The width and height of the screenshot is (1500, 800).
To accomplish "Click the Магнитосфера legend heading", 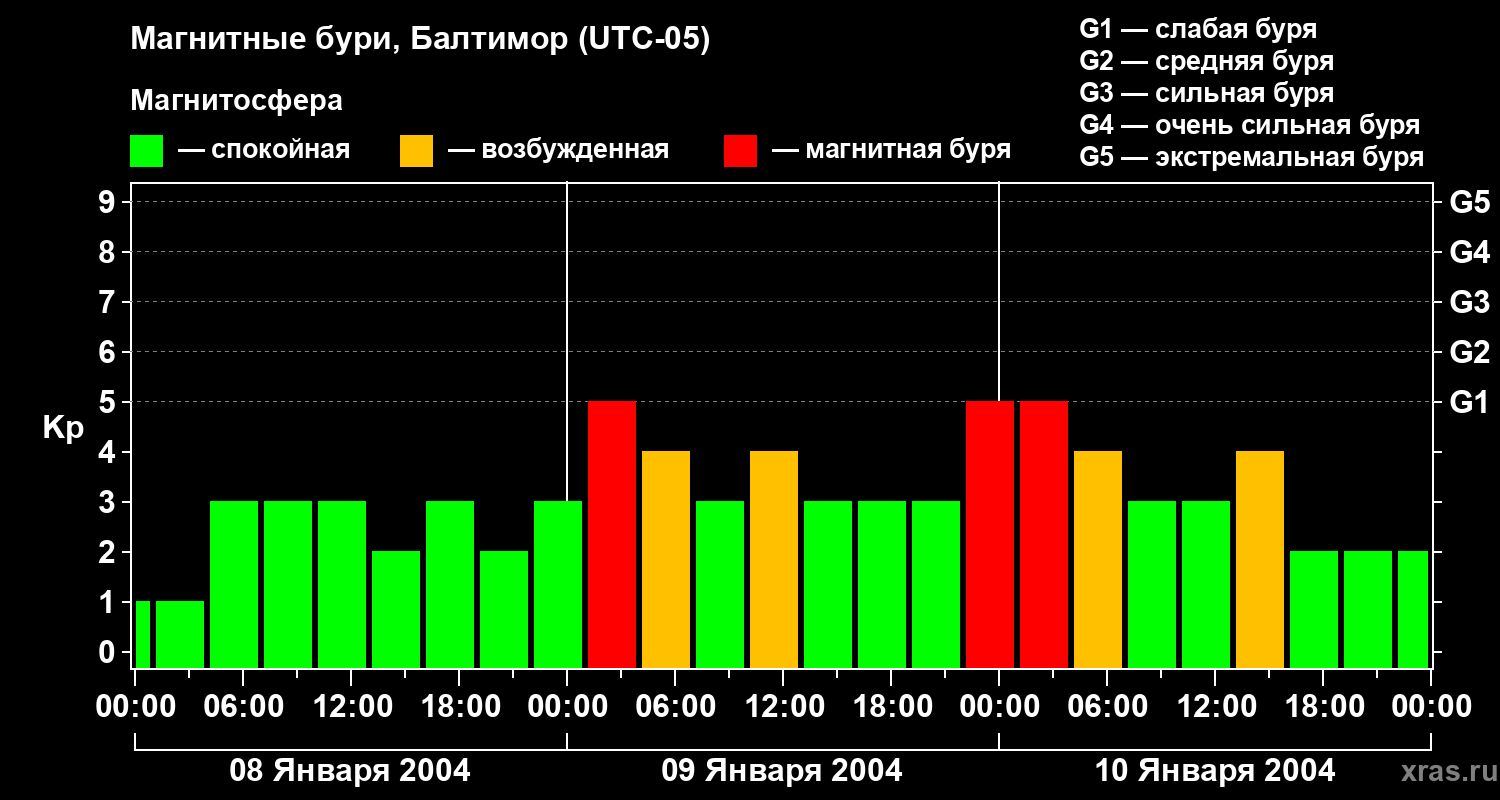I will pyautogui.click(x=237, y=101).
